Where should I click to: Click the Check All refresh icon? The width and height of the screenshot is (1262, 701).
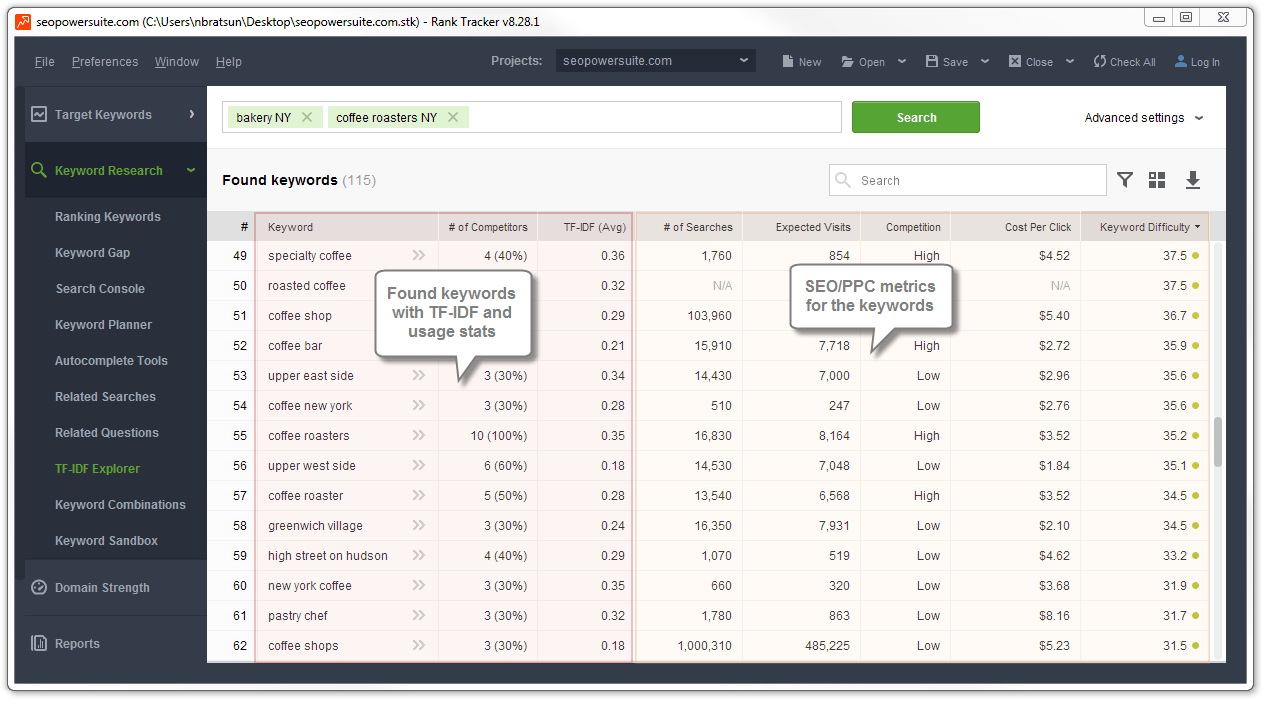click(x=1099, y=61)
